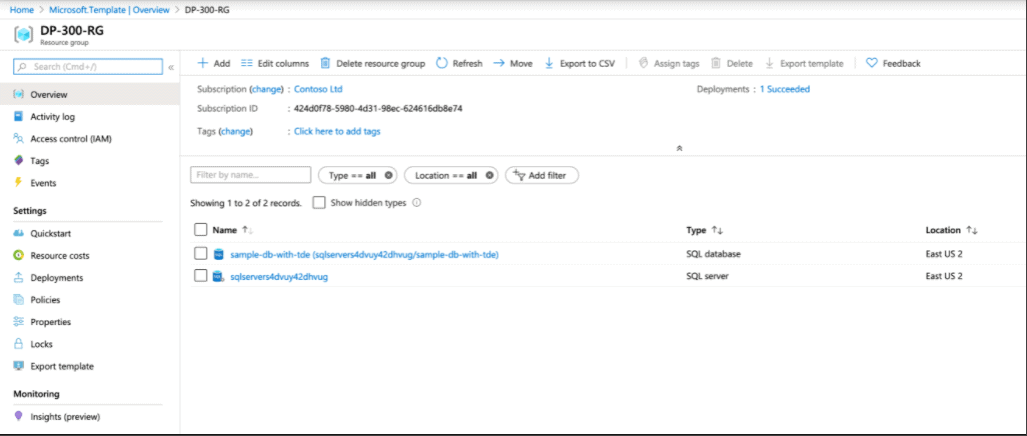This screenshot has height=436, width=1027.
Task: Click the Feedback heart icon
Action: 871,63
